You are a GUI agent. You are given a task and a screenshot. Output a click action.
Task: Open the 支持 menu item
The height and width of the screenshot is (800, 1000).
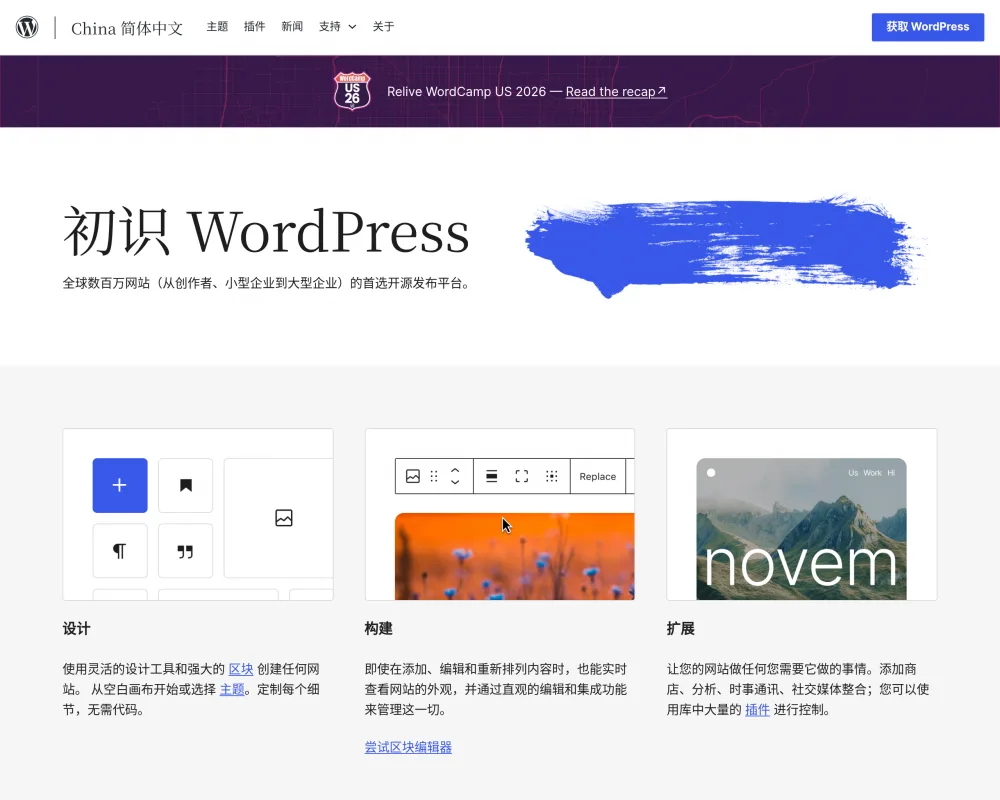coord(330,27)
